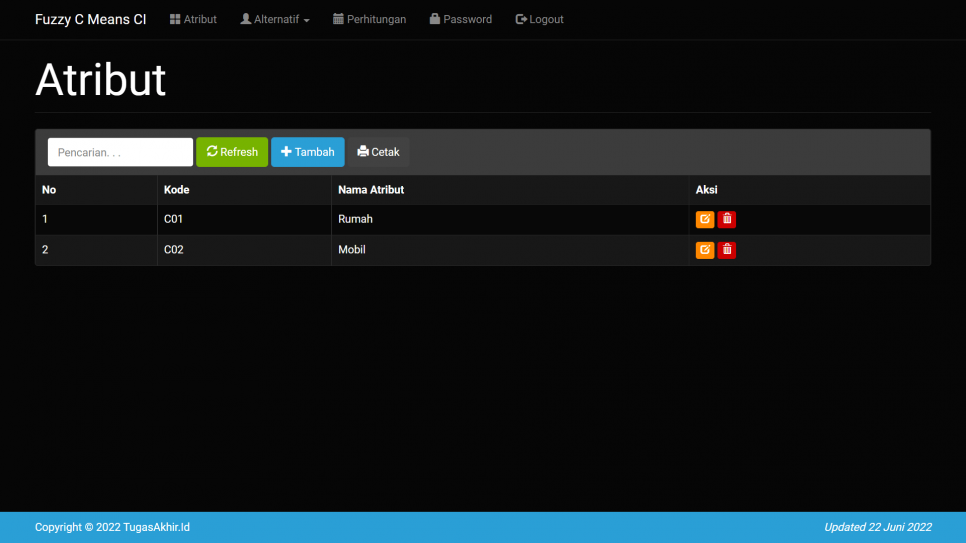
Task: Click the Aksi column header
Action: click(x=706, y=190)
